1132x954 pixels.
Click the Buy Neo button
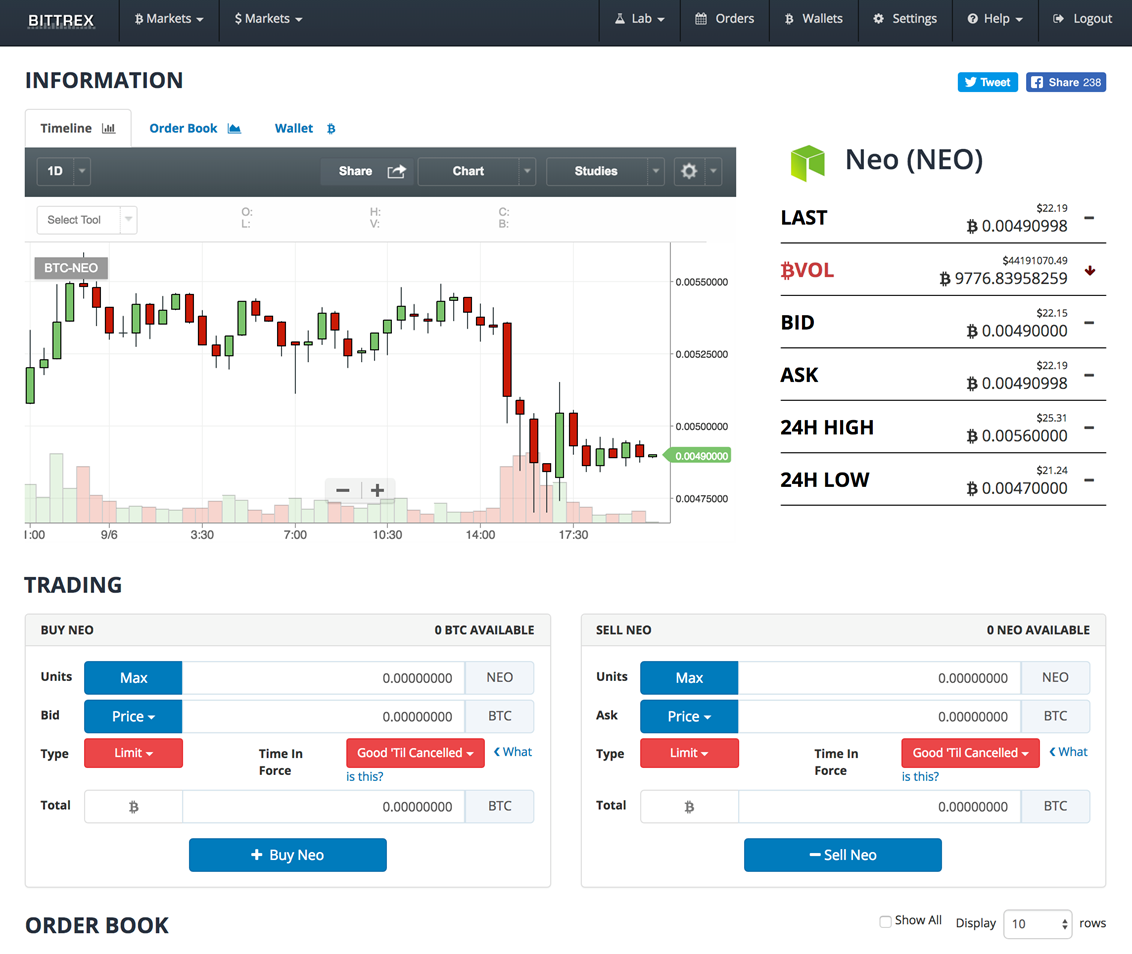288,855
